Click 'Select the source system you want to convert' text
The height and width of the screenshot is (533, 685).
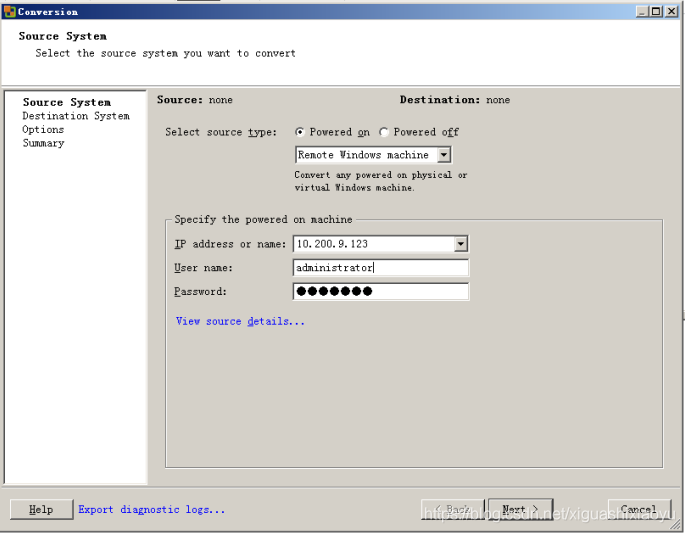166,53
